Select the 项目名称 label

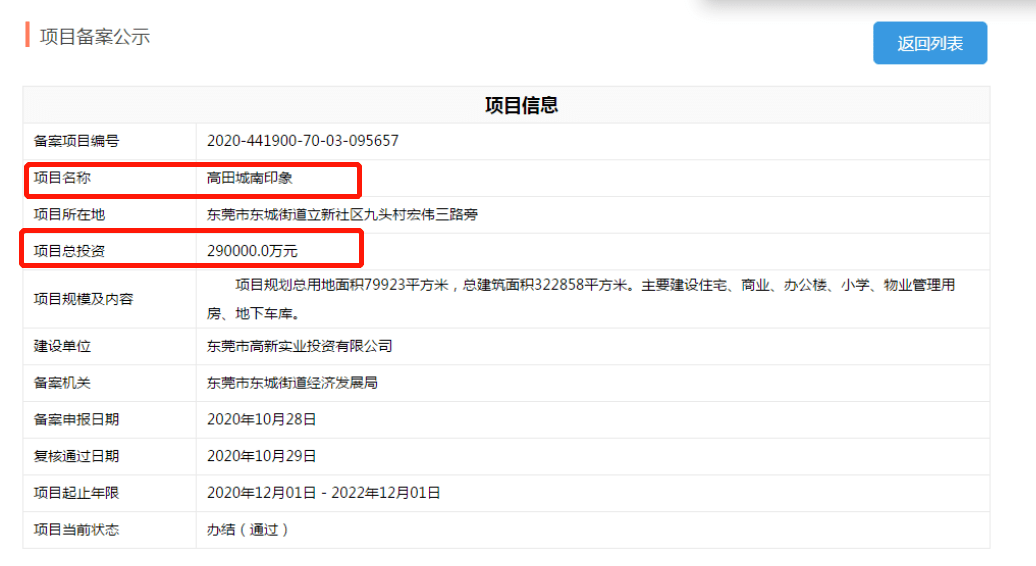(62, 178)
